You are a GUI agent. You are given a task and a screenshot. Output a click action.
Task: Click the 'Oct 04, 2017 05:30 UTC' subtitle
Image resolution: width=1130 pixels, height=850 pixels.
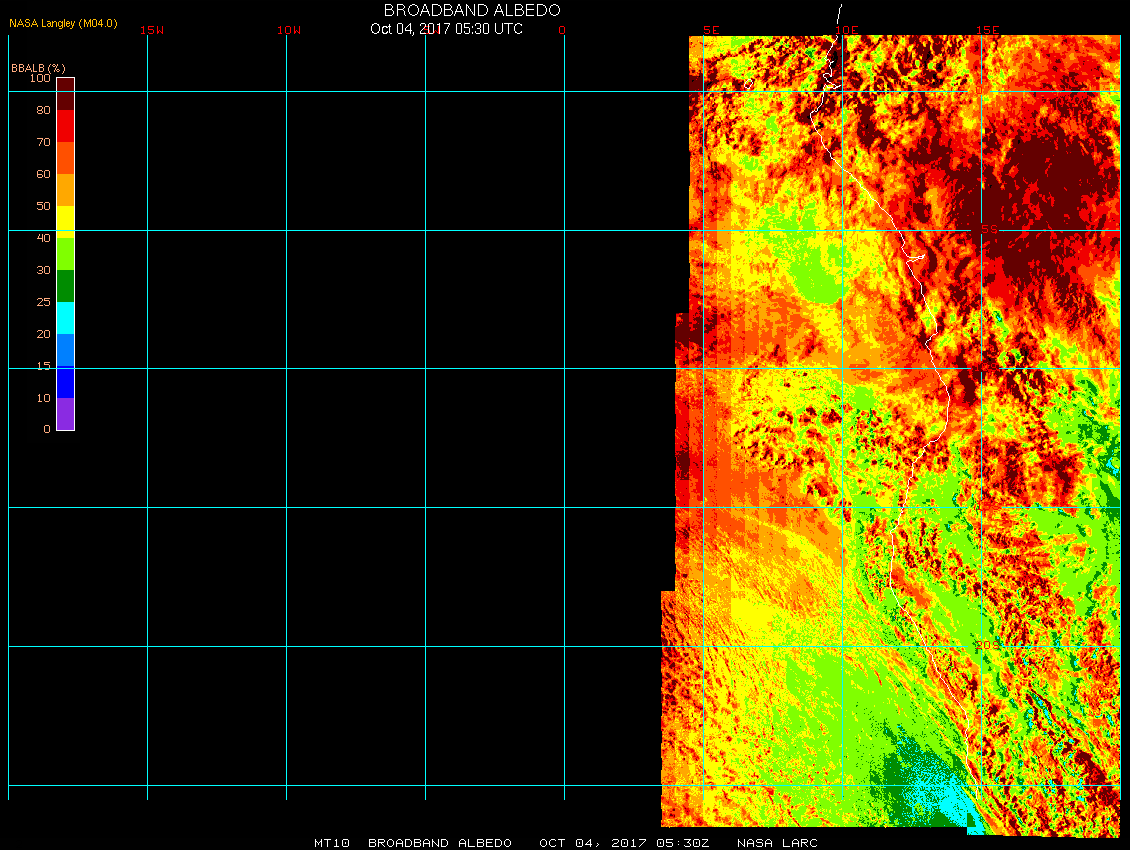tap(446, 29)
